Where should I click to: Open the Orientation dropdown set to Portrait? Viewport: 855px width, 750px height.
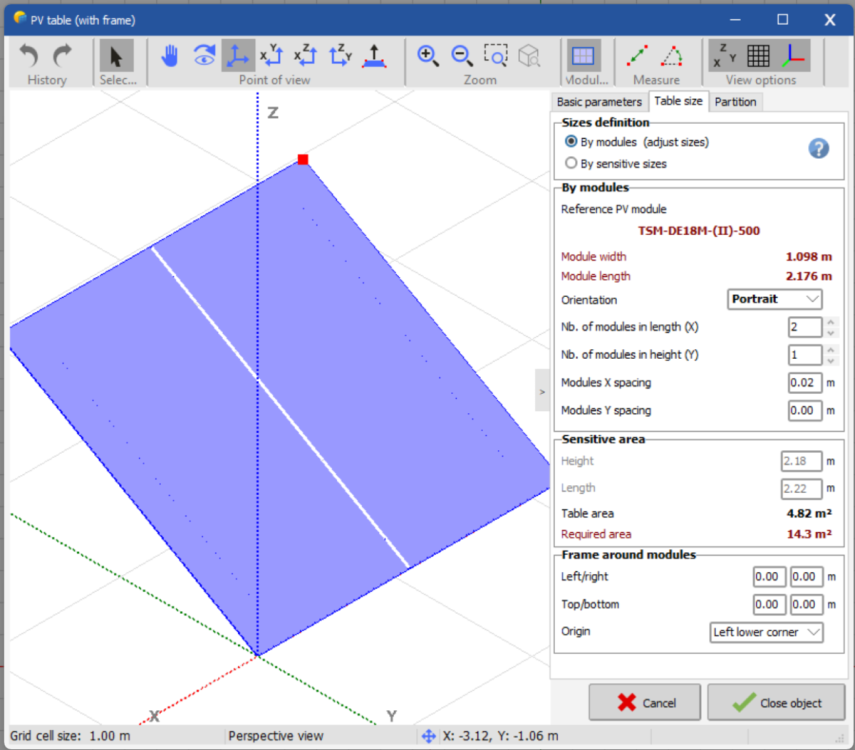click(x=774, y=299)
